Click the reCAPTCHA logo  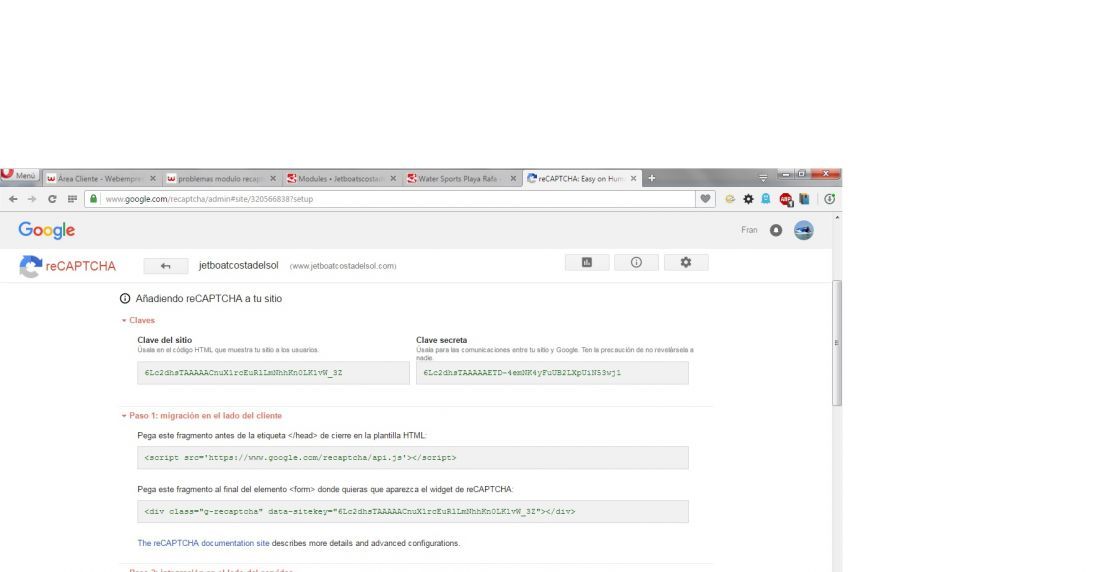67,266
